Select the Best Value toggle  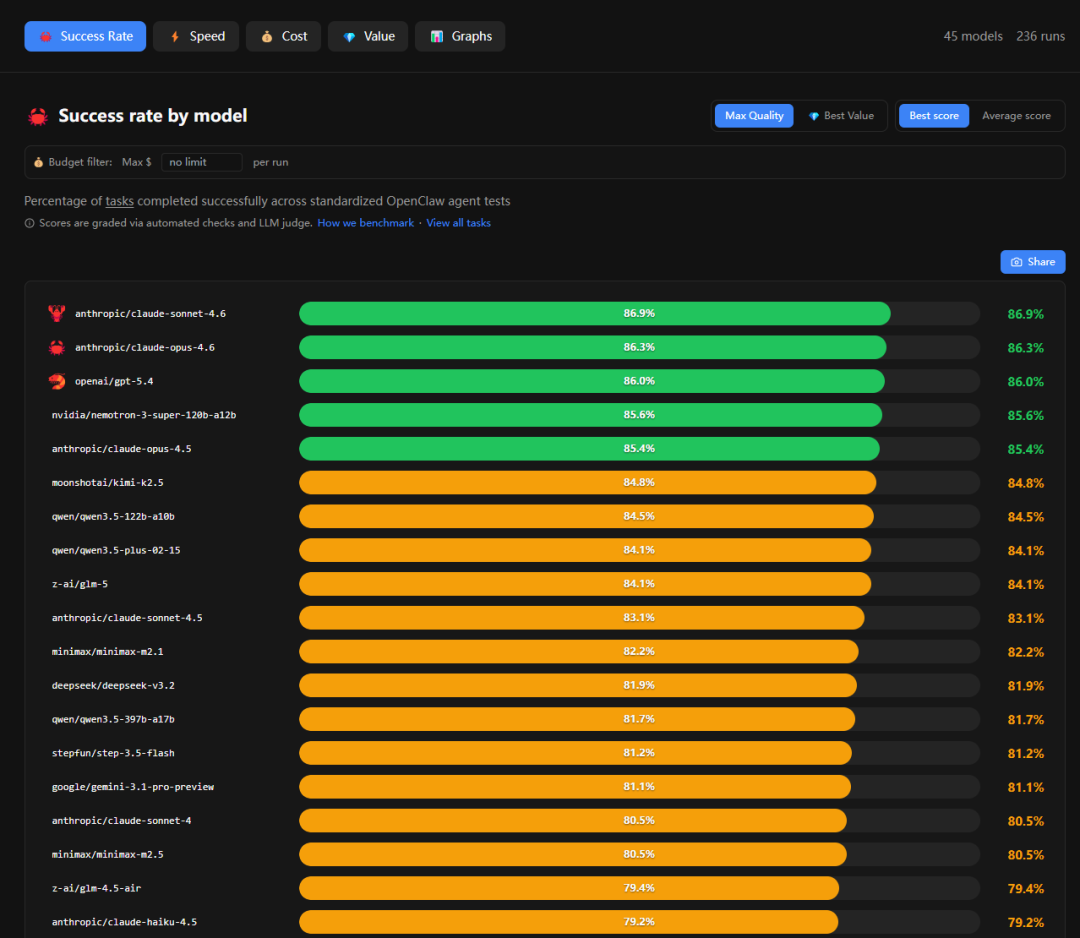(841, 116)
